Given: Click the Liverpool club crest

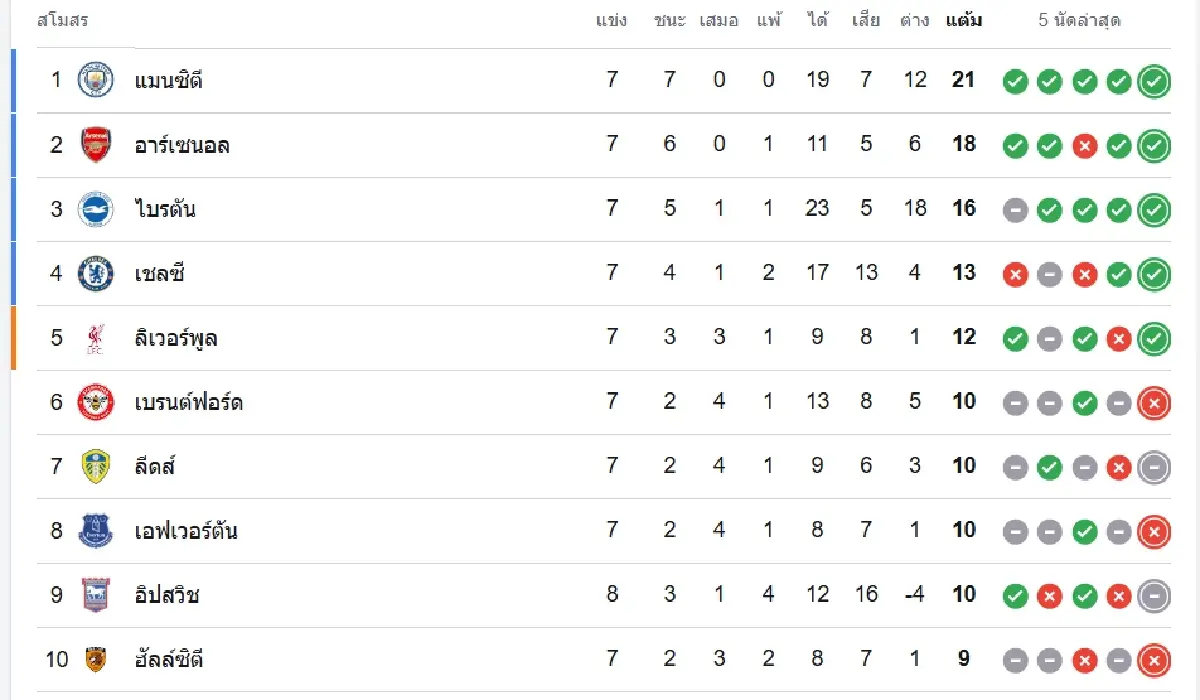Looking at the screenshot, I should (96, 338).
